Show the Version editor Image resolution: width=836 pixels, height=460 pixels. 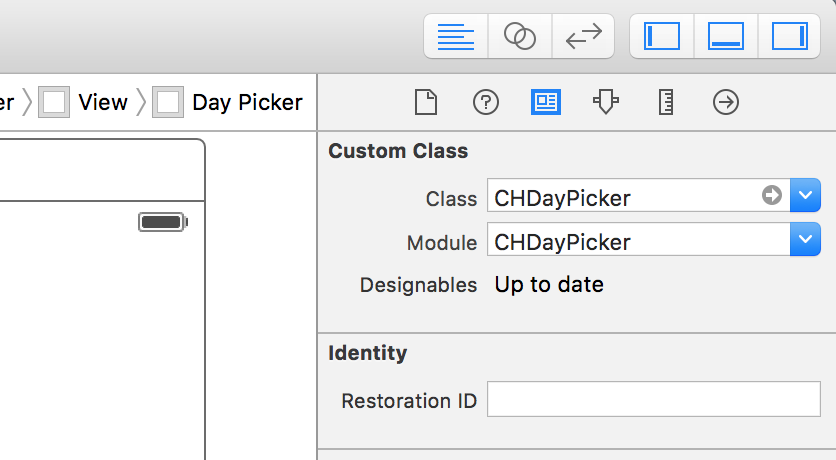tap(583, 36)
